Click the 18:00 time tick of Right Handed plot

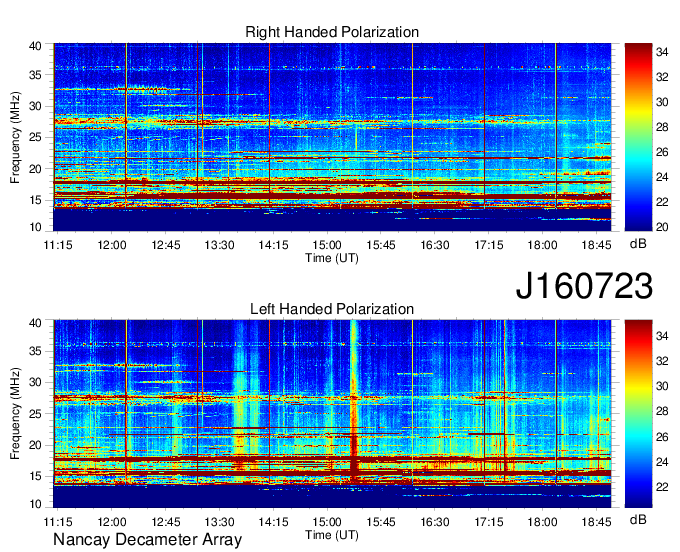(x=543, y=245)
